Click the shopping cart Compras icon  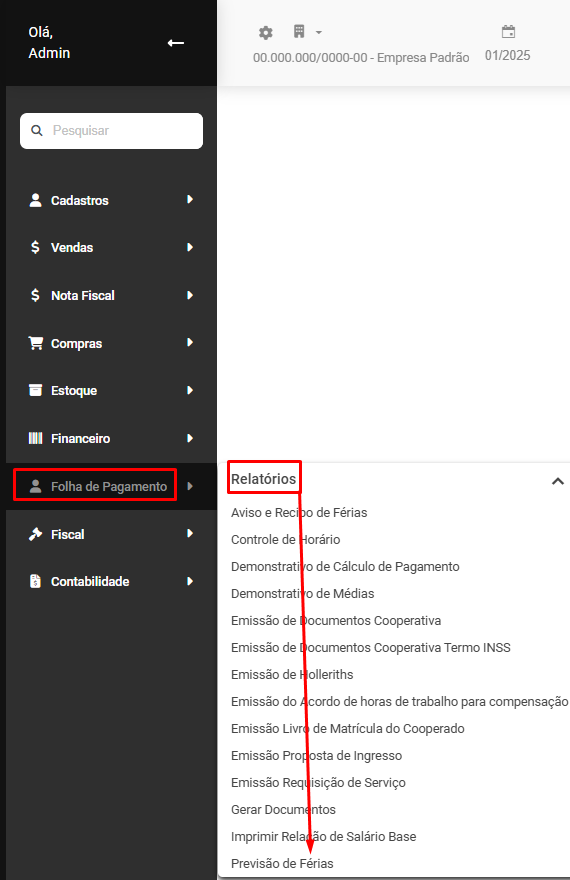pyautogui.click(x=36, y=343)
